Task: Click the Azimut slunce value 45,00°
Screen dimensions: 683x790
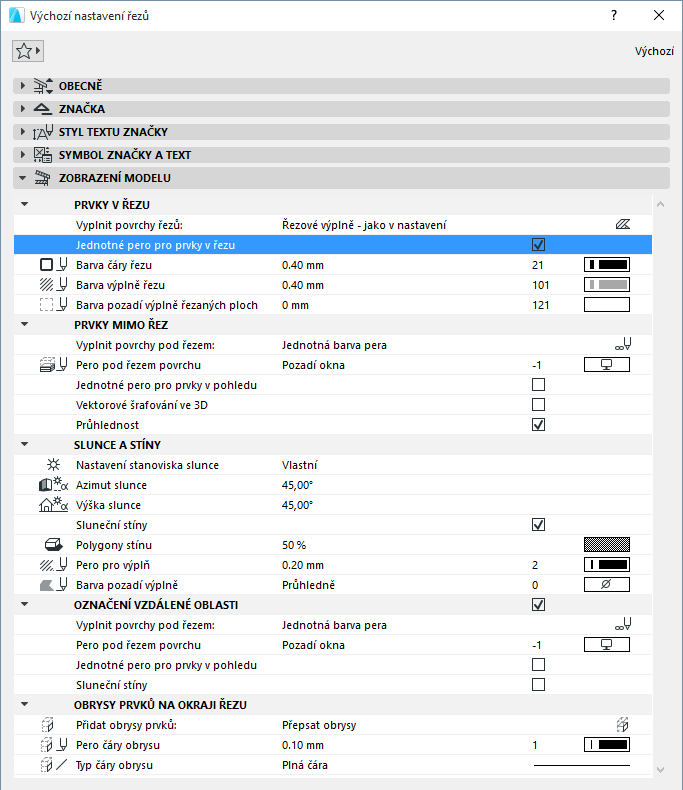Action: click(x=297, y=485)
